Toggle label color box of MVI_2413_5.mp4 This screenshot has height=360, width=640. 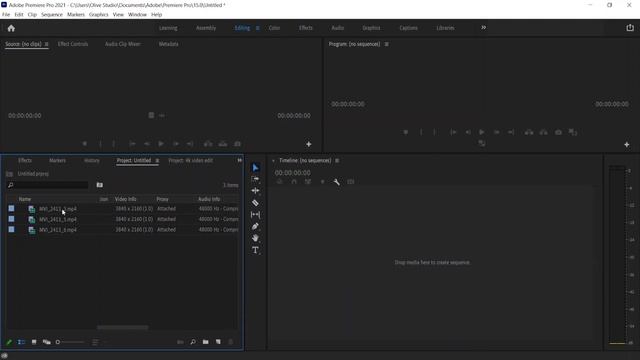coord(11,219)
